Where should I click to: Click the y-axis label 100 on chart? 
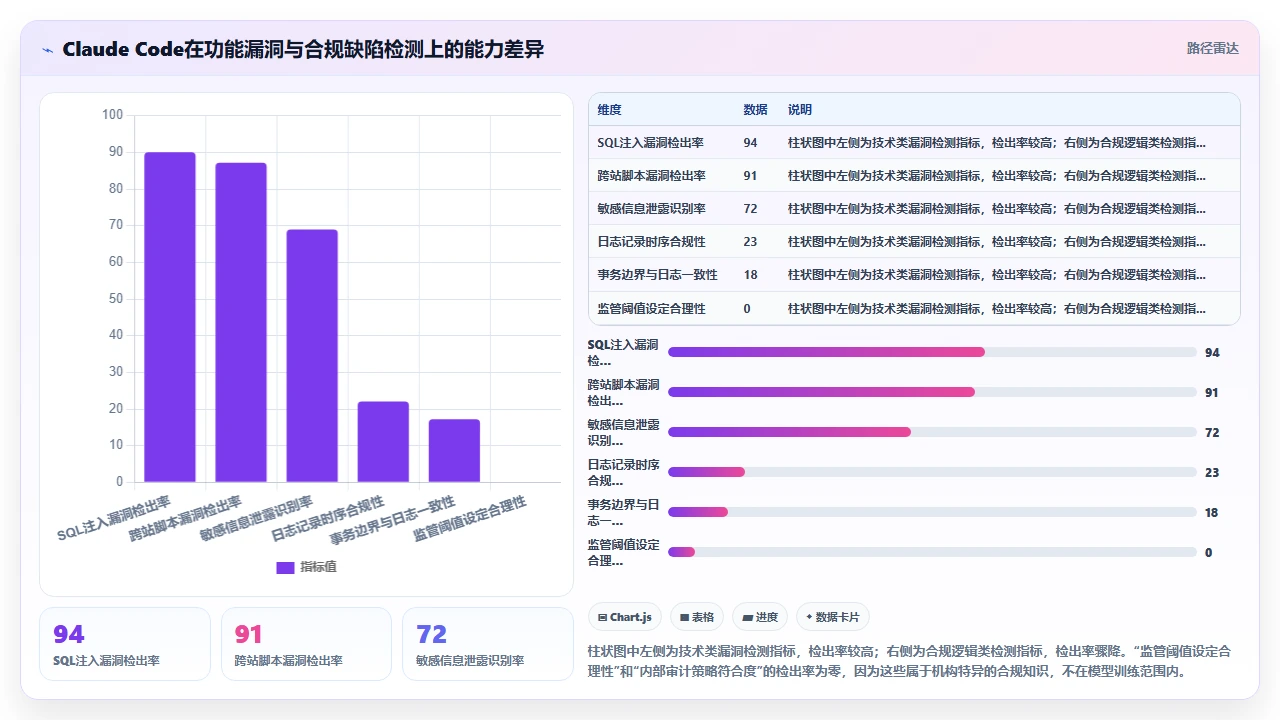112,115
